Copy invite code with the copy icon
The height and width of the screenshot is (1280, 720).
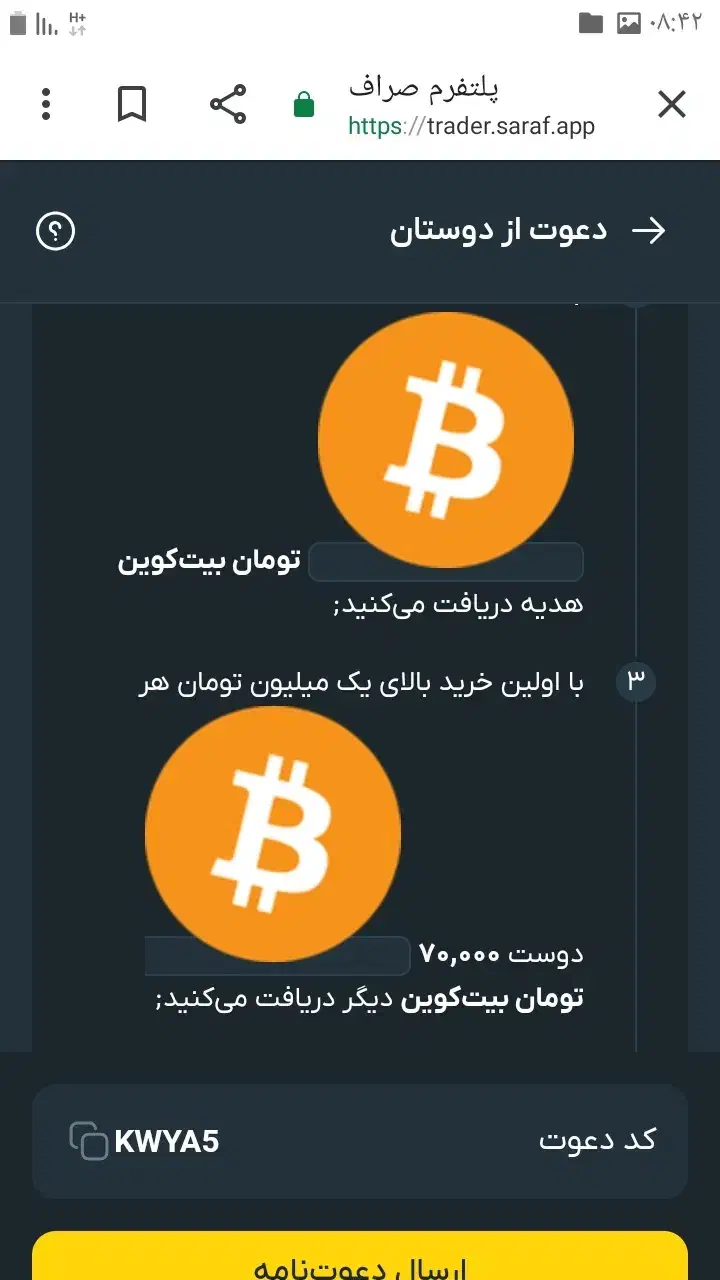(88, 1141)
